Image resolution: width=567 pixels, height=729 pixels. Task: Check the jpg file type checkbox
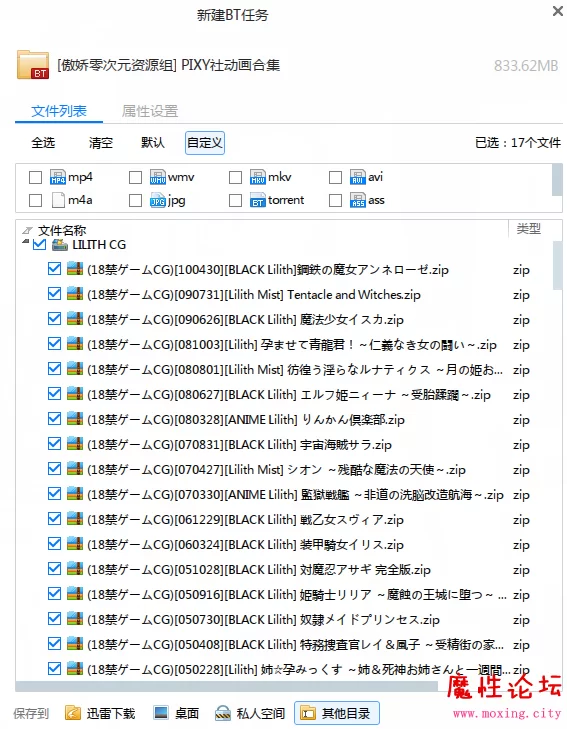135,200
